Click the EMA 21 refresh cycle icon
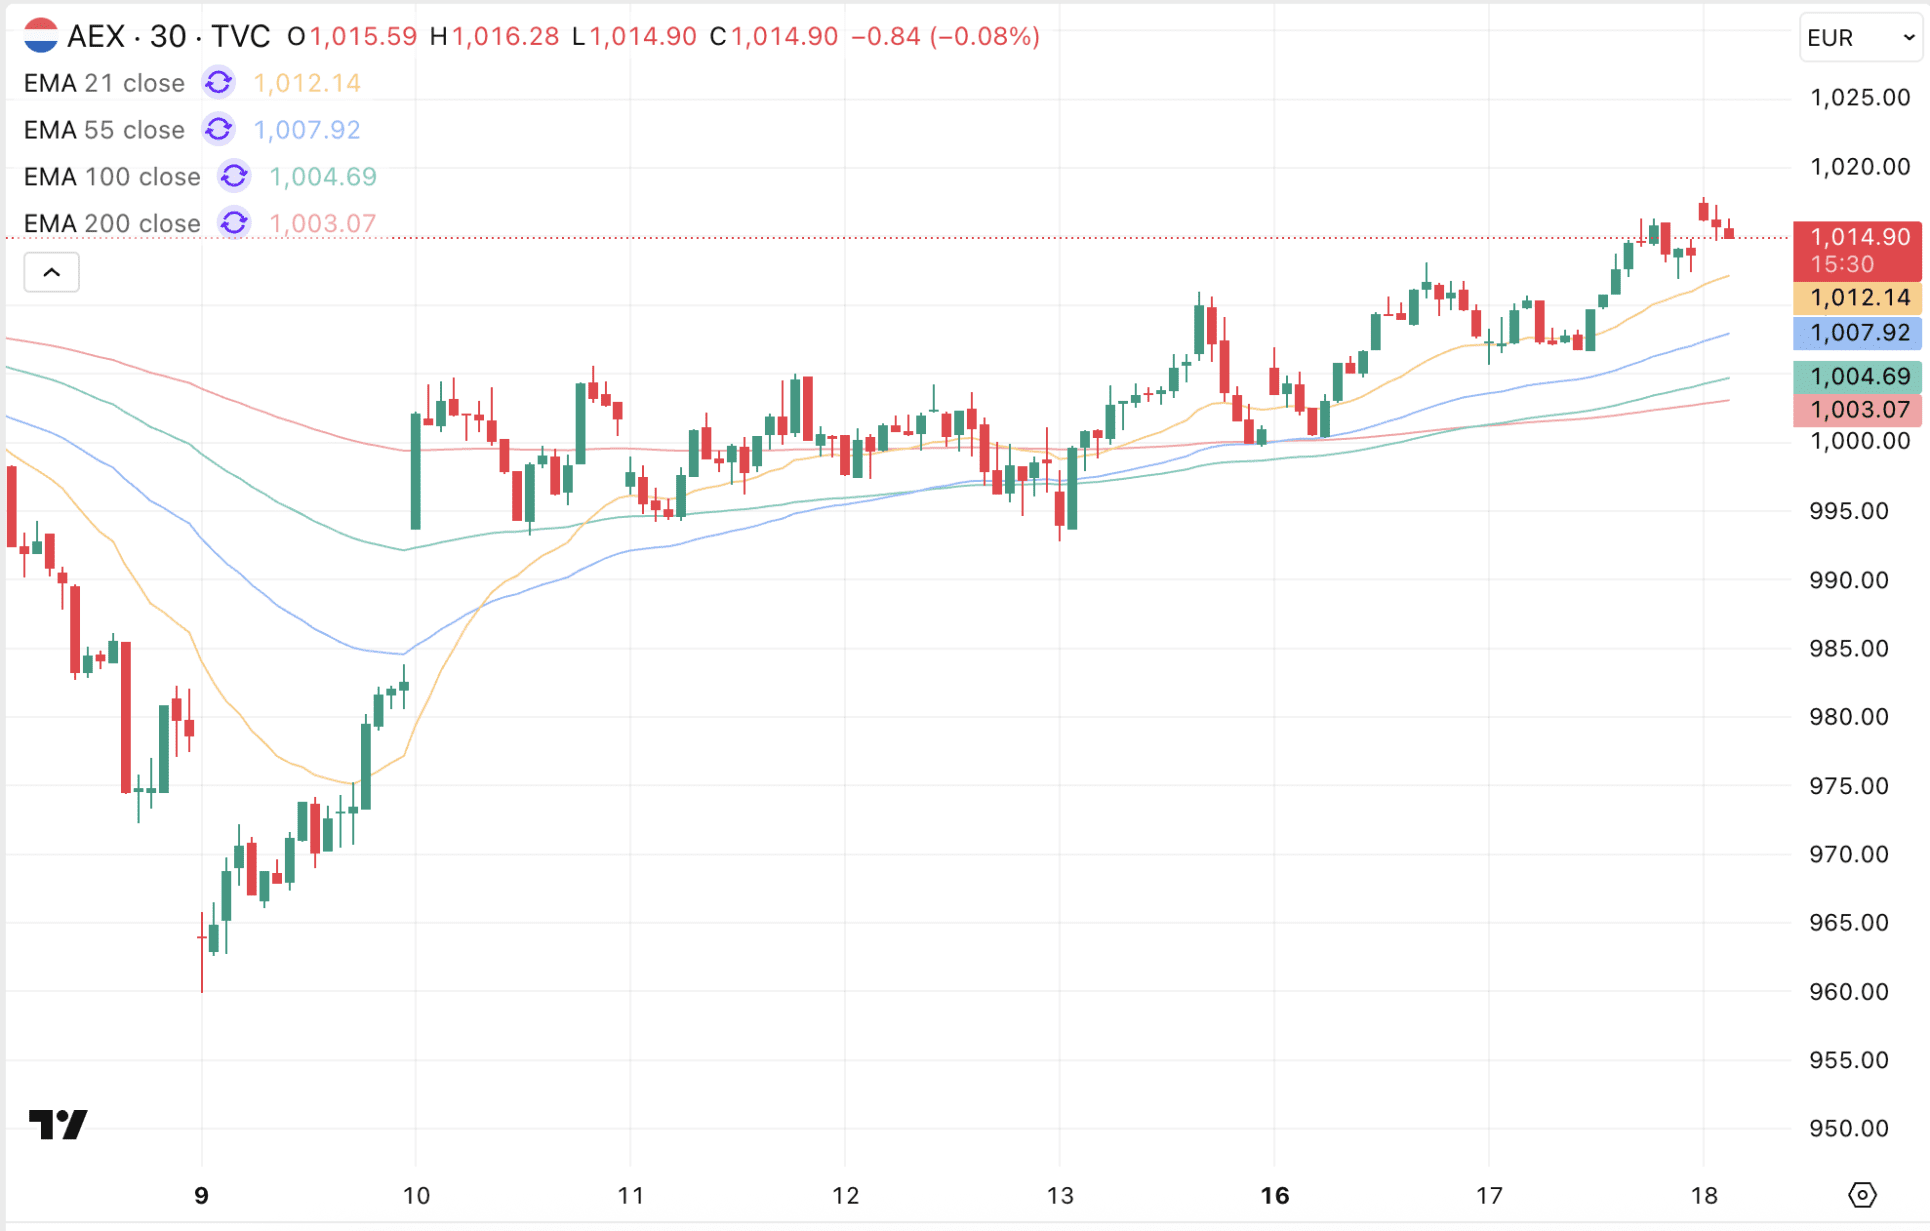This screenshot has height=1231, width=1930. [218, 83]
